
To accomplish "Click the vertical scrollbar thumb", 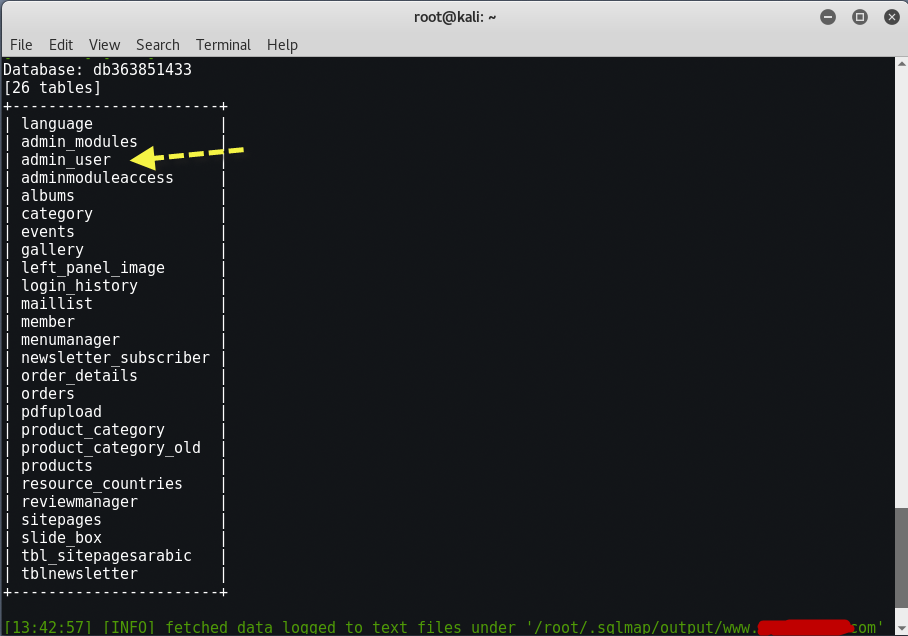I will point(902,558).
